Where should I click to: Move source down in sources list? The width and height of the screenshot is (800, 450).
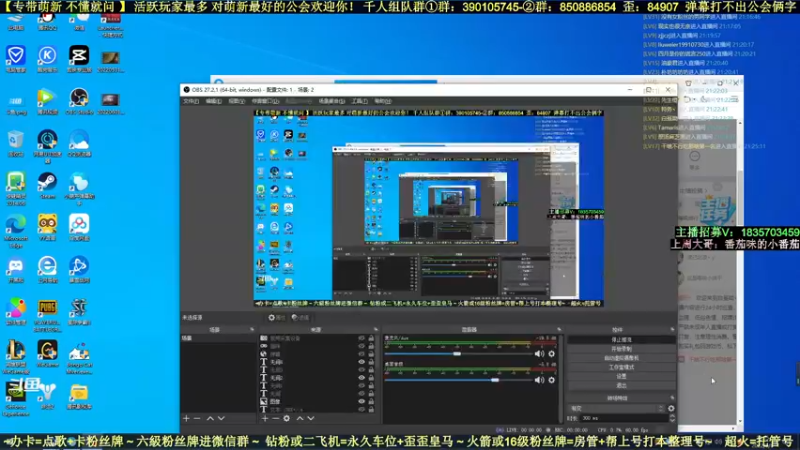311,418
